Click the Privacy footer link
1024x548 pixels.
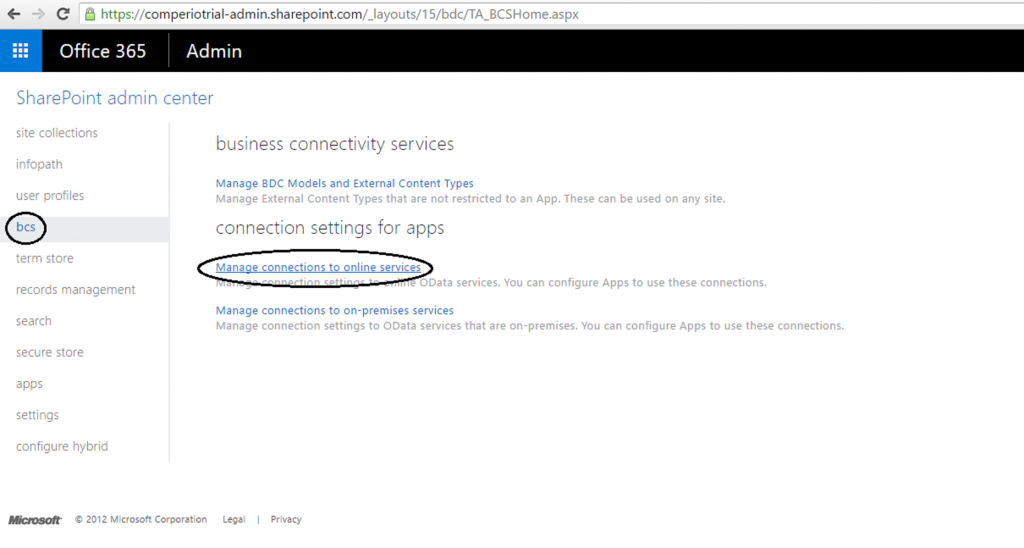(286, 519)
